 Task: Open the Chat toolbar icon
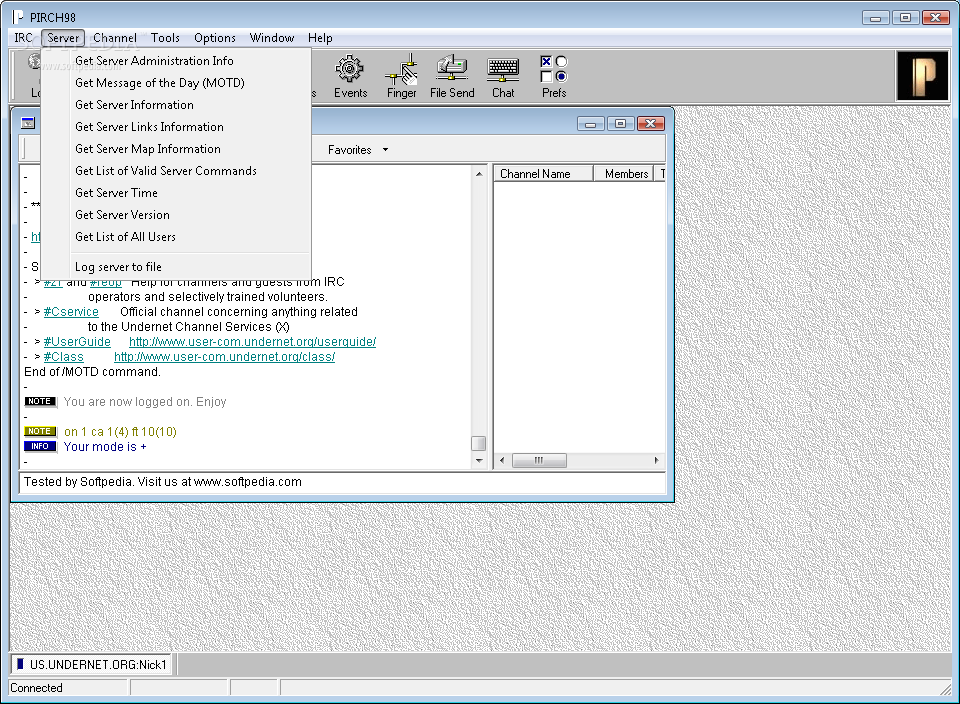(x=503, y=77)
